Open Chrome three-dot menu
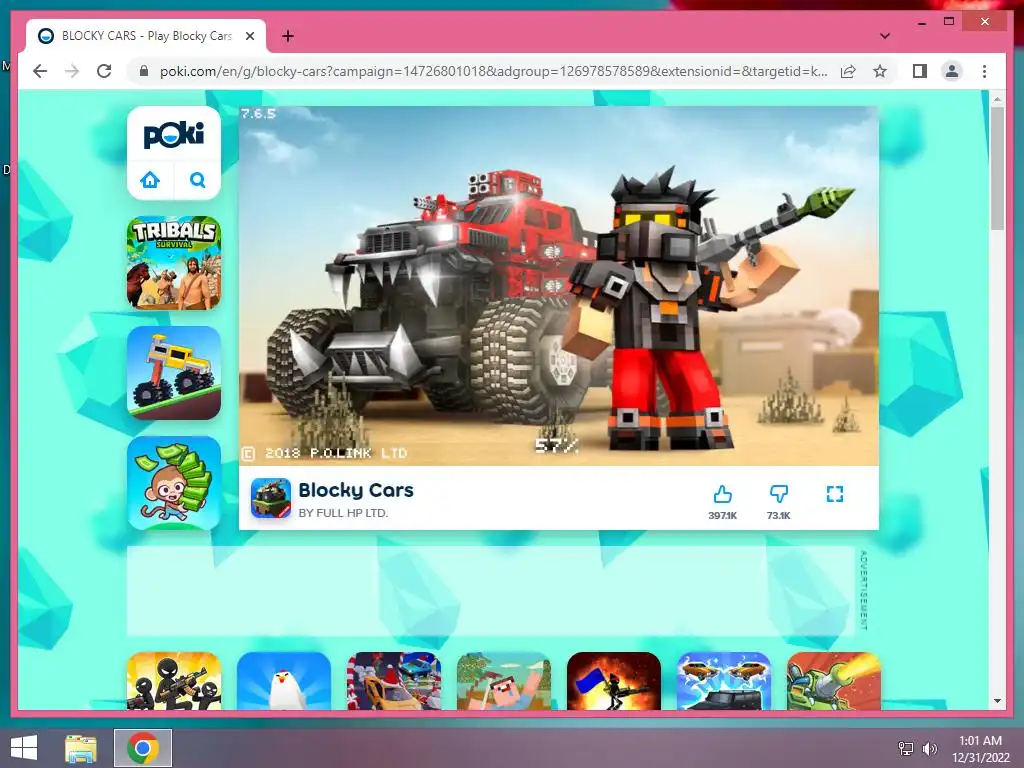 coord(984,71)
